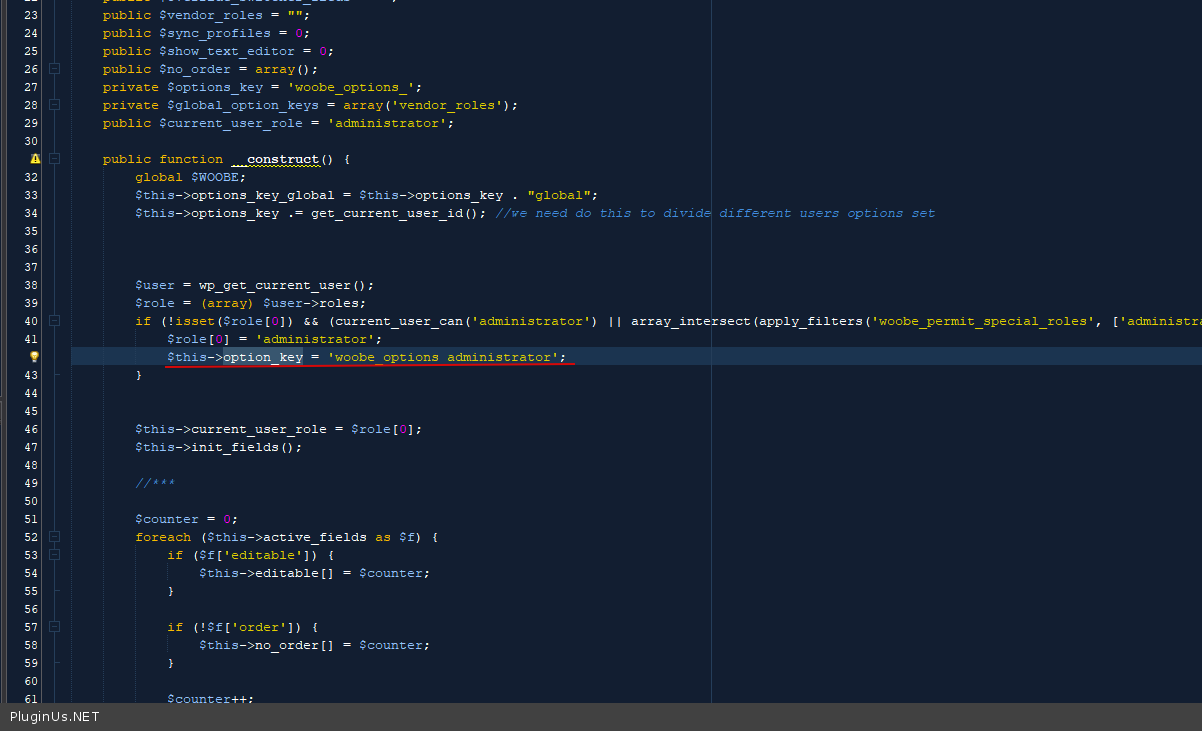Screen dimensions: 1202x731
Task: Collapse the fold at line 40 if statement
Action: pos(54,321)
